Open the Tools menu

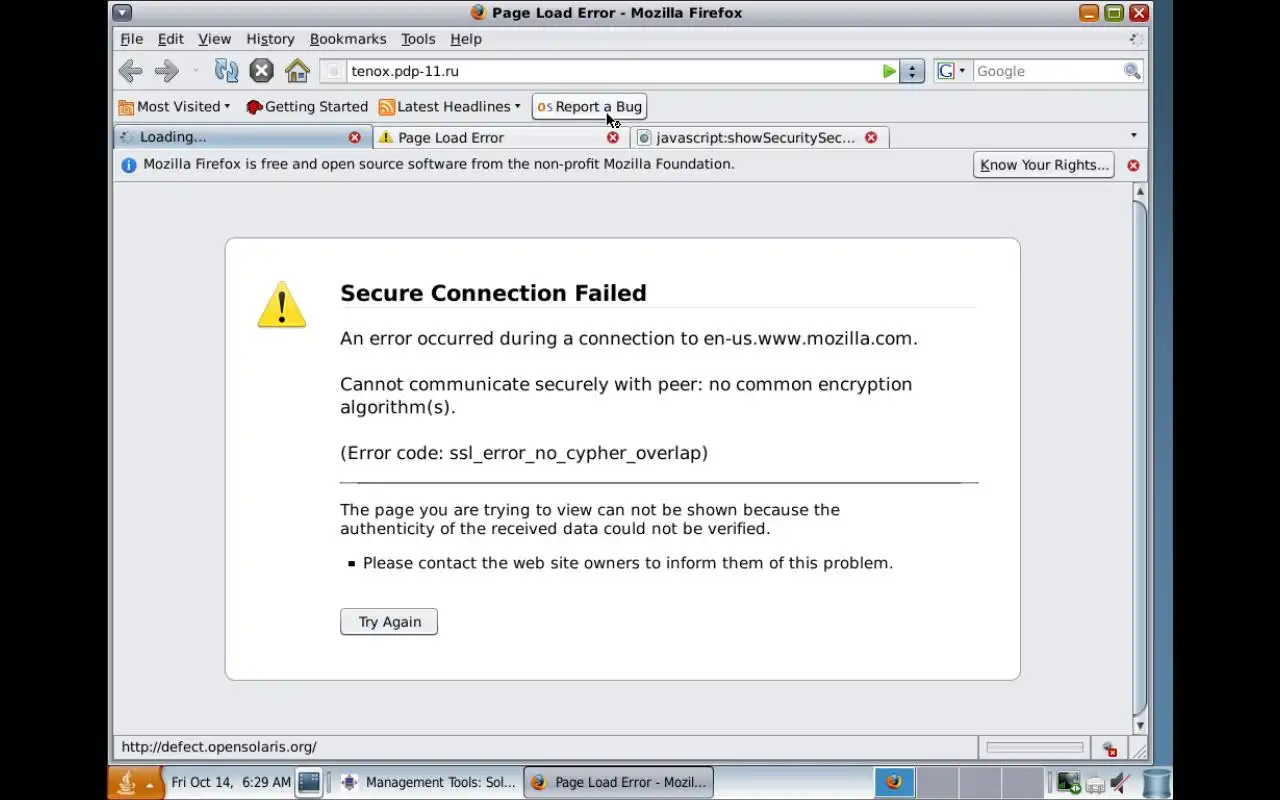(418, 39)
